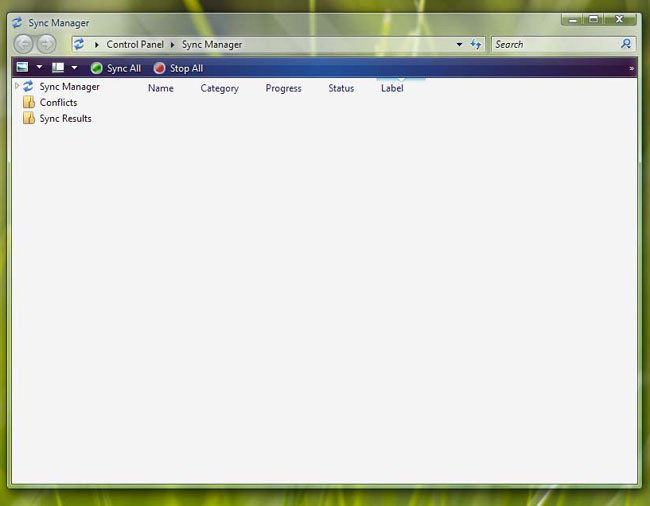The image size is (650, 506).
Task: Open the address bar history dropdown
Action: point(459,44)
